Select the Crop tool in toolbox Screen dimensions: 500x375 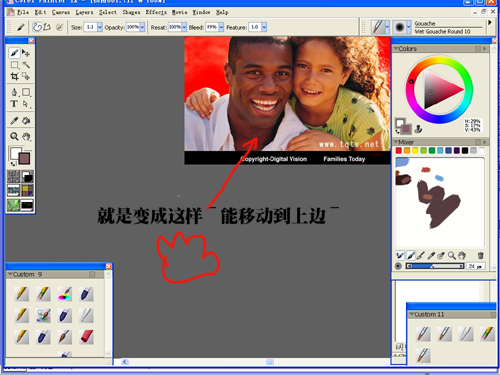coord(14,76)
